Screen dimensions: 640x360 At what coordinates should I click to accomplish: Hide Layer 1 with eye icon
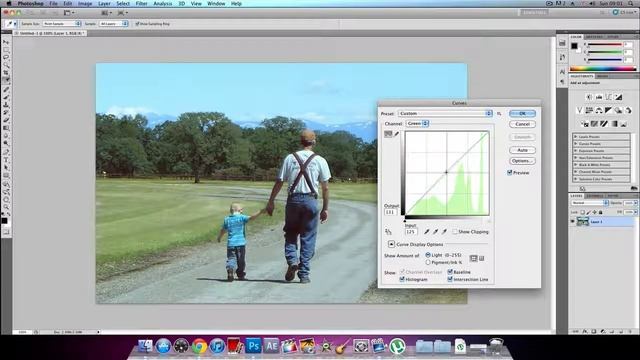pyautogui.click(x=572, y=222)
